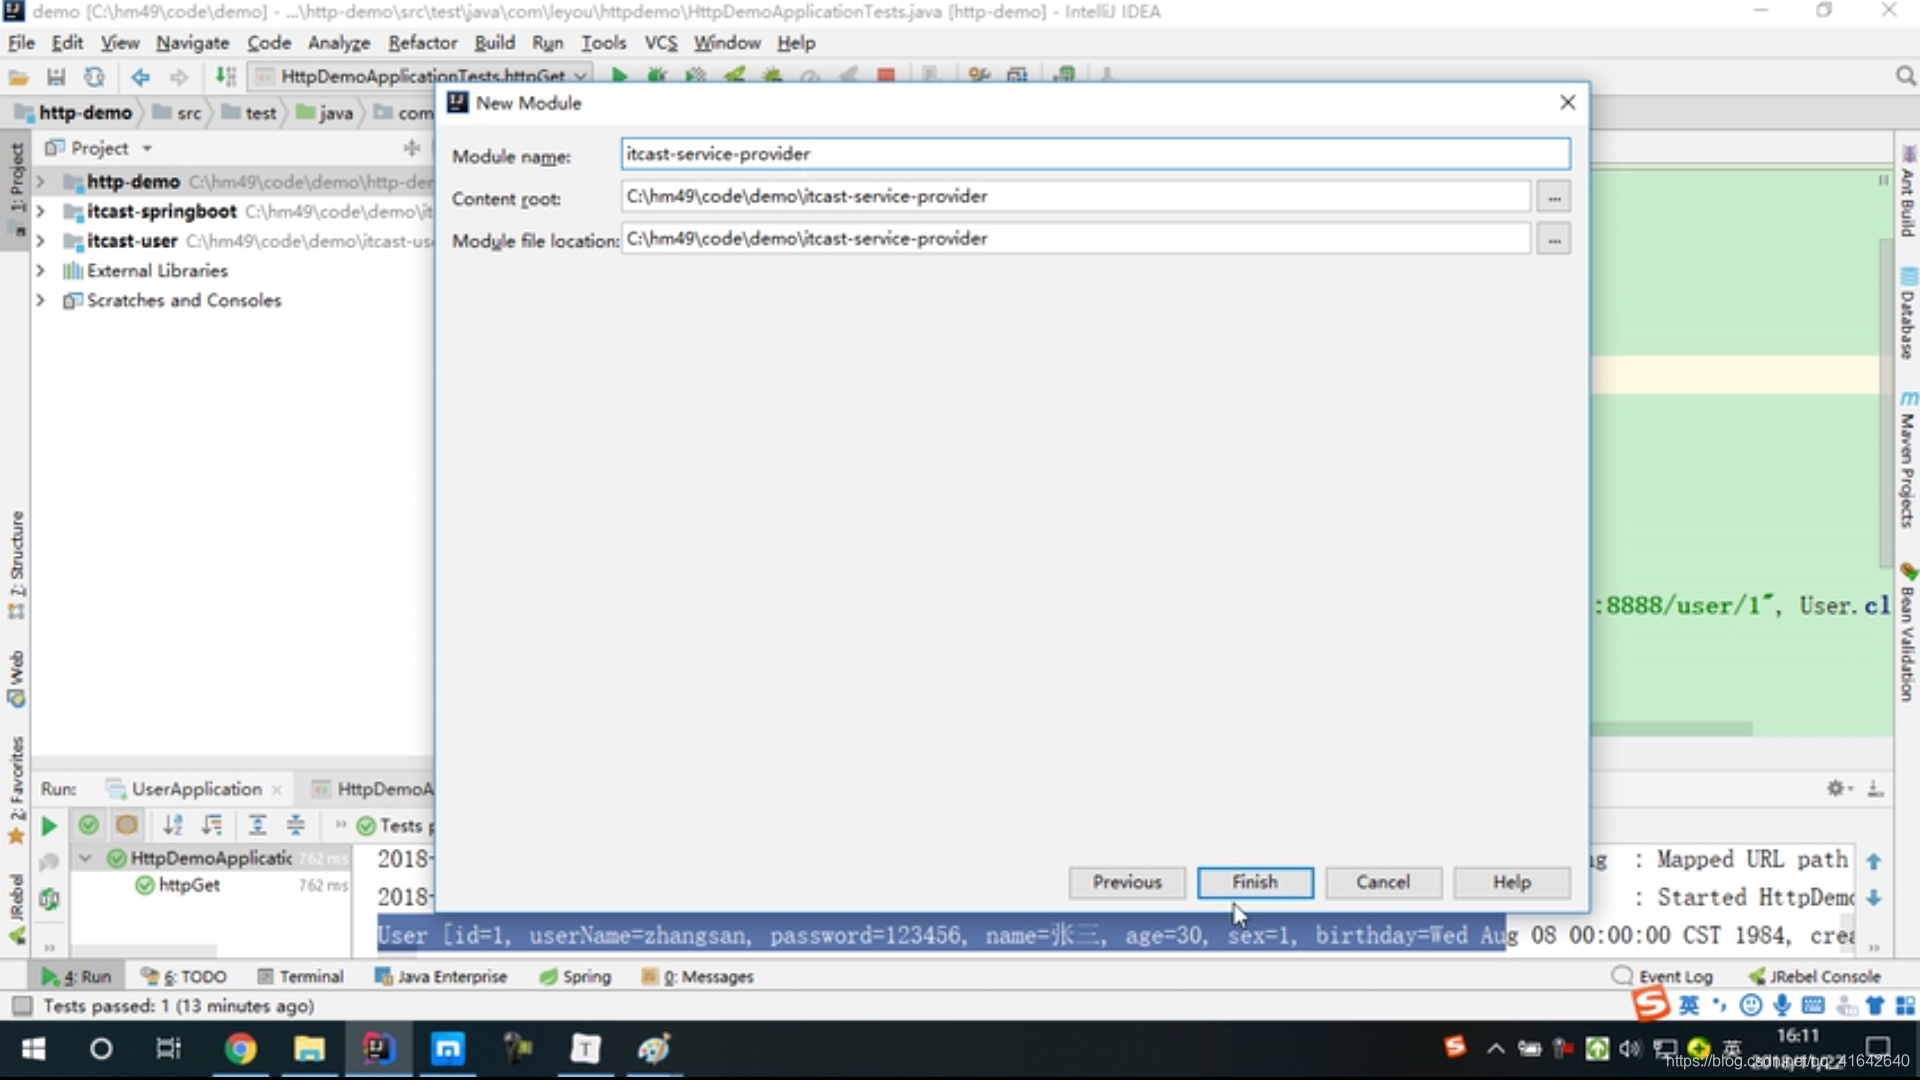Viewport: 1920px width, 1080px height.
Task: Click the red Stop toolbar icon
Action: (885, 75)
